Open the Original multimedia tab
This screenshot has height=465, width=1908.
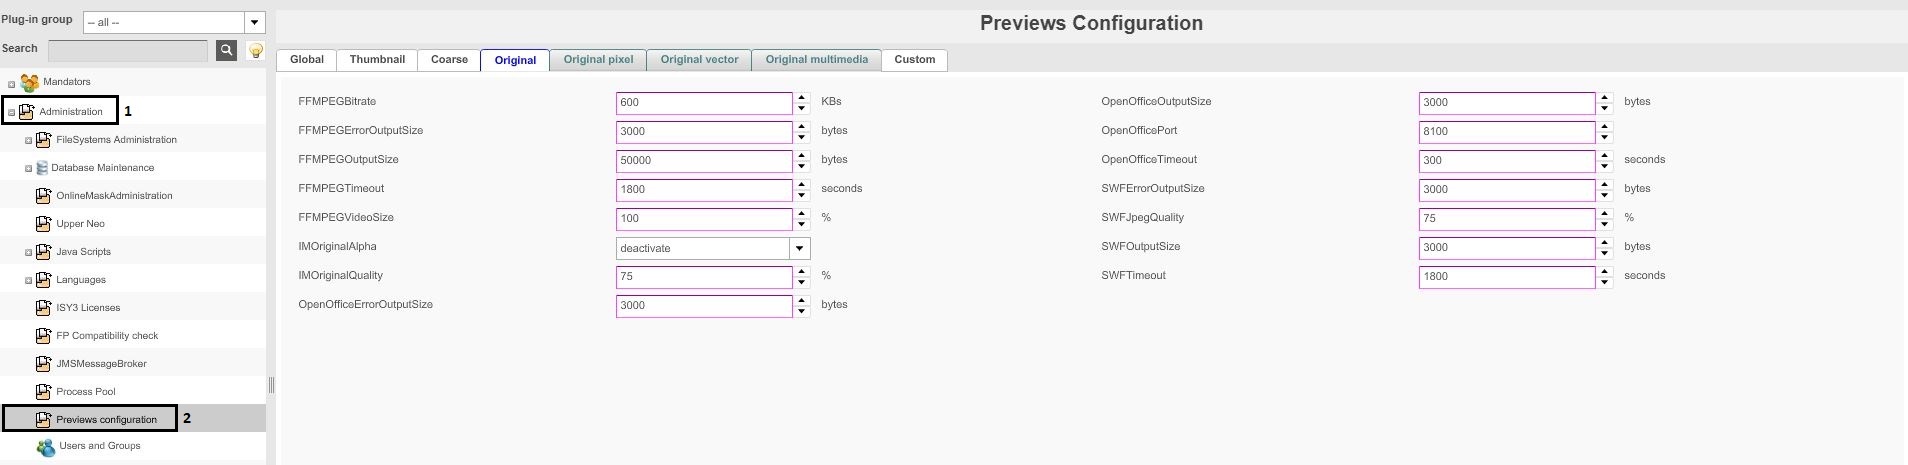[816, 60]
